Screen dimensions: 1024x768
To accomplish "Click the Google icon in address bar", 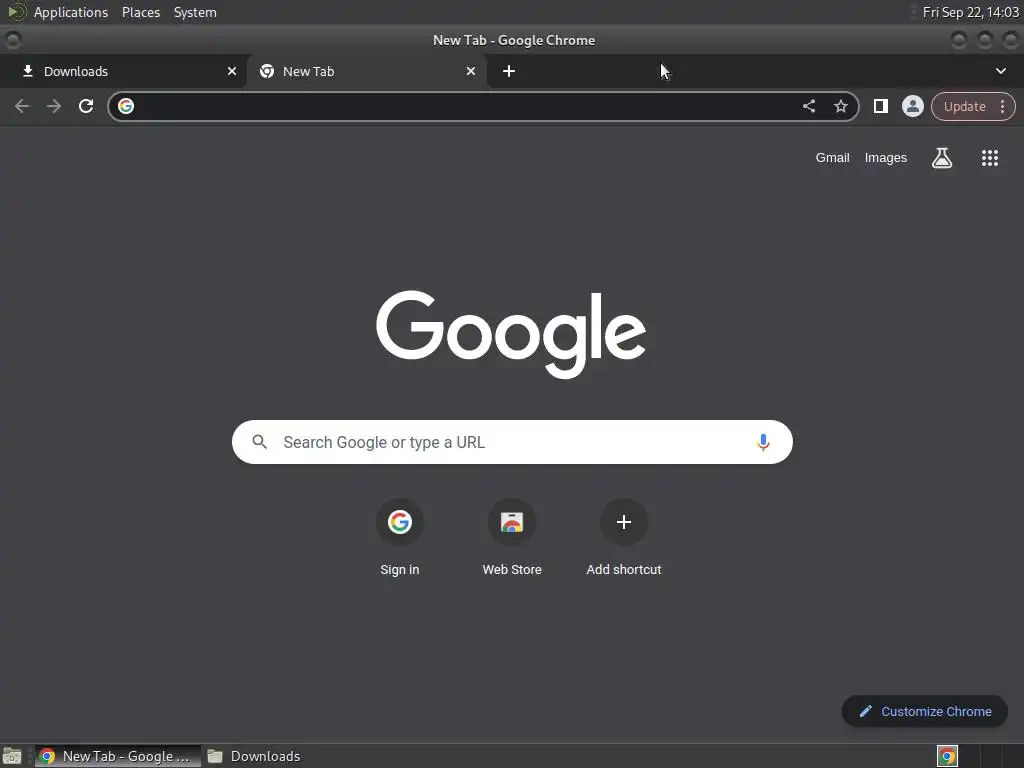I will [126, 106].
